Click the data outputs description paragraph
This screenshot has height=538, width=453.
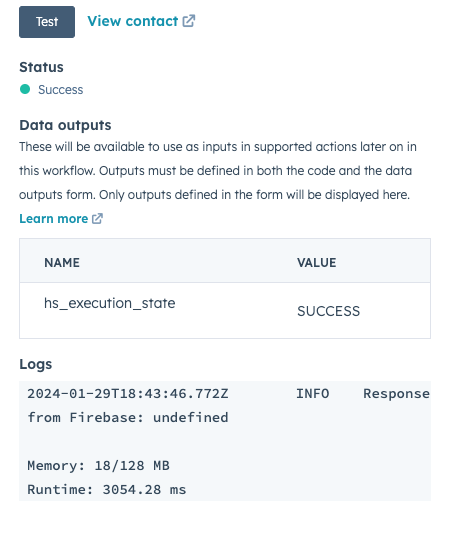click(218, 171)
